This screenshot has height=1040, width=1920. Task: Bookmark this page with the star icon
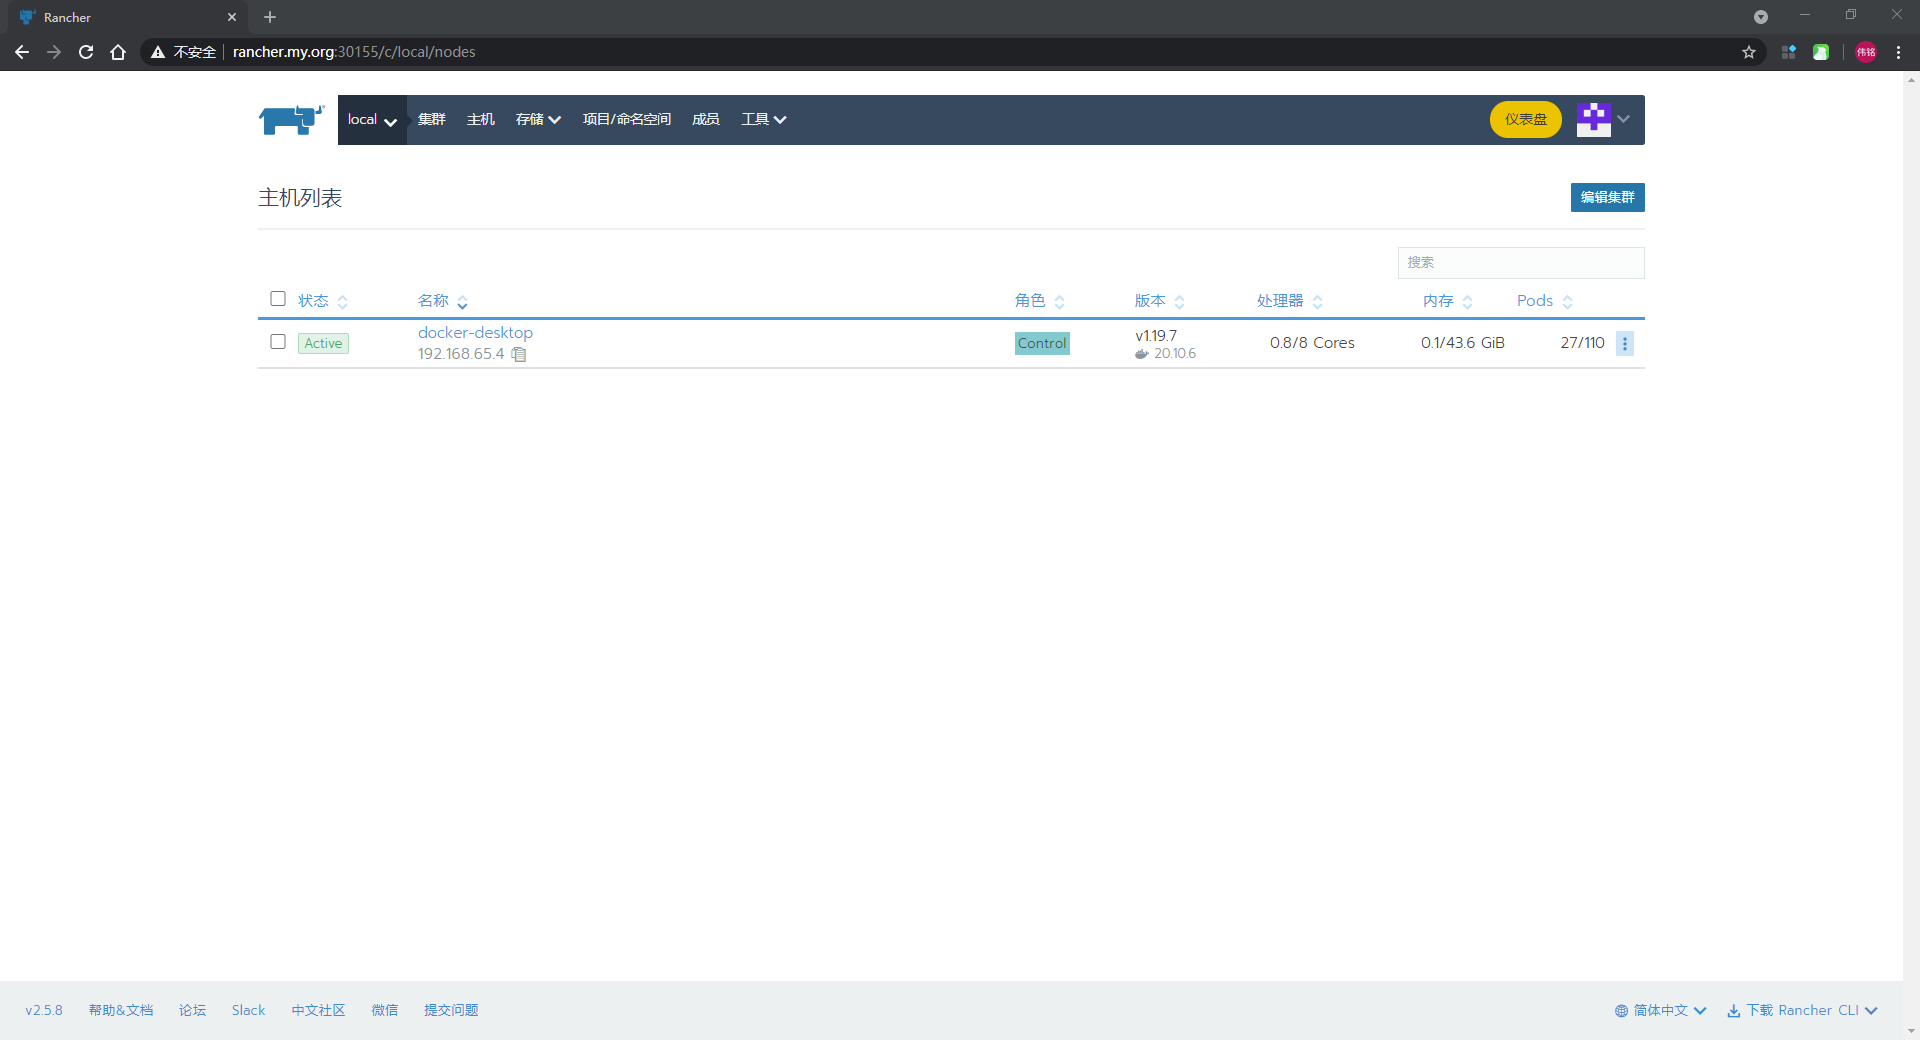pyautogui.click(x=1749, y=52)
